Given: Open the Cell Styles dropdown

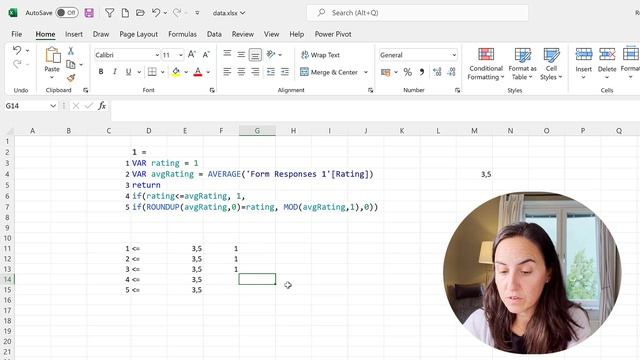Looking at the screenshot, I should click(551, 64).
